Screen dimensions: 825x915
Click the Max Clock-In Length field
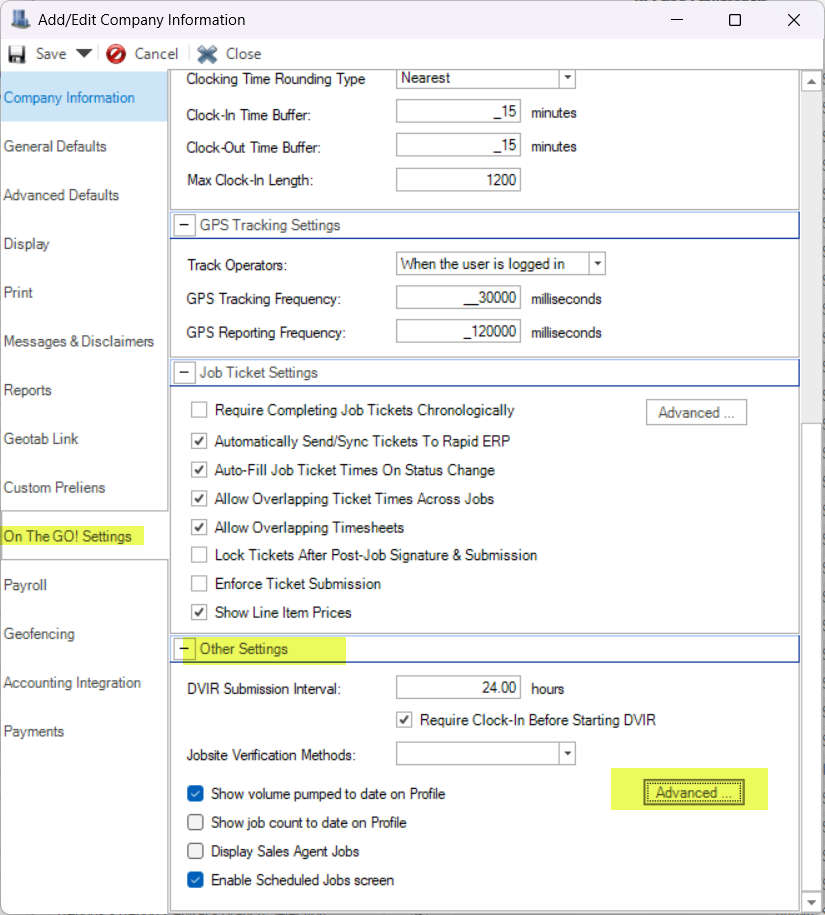point(458,180)
